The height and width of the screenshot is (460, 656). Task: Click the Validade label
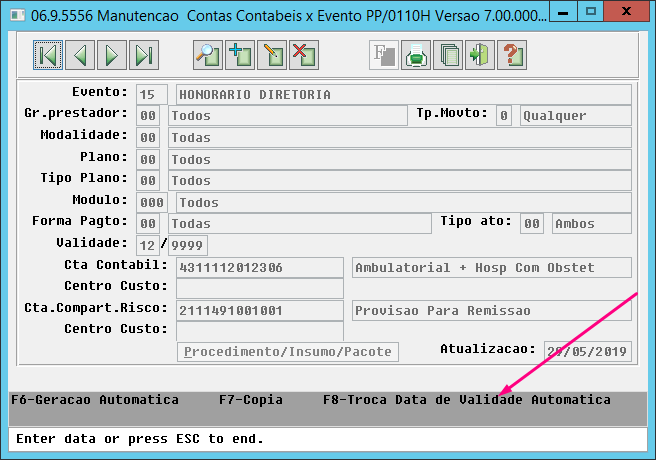tap(92, 243)
